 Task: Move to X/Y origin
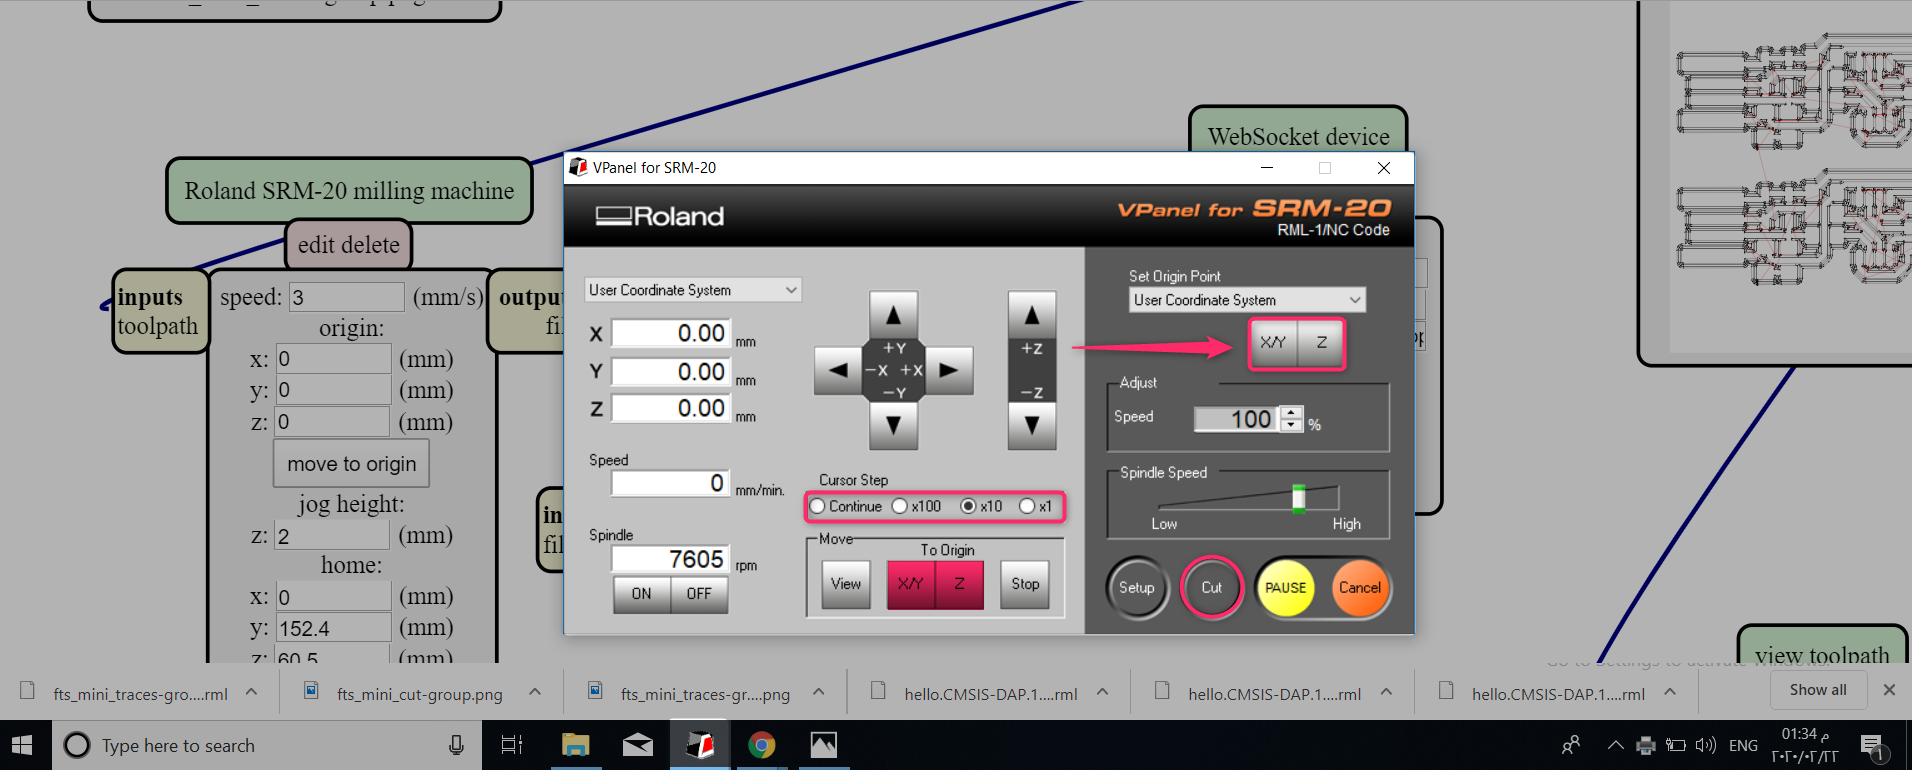tap(911, 584)
